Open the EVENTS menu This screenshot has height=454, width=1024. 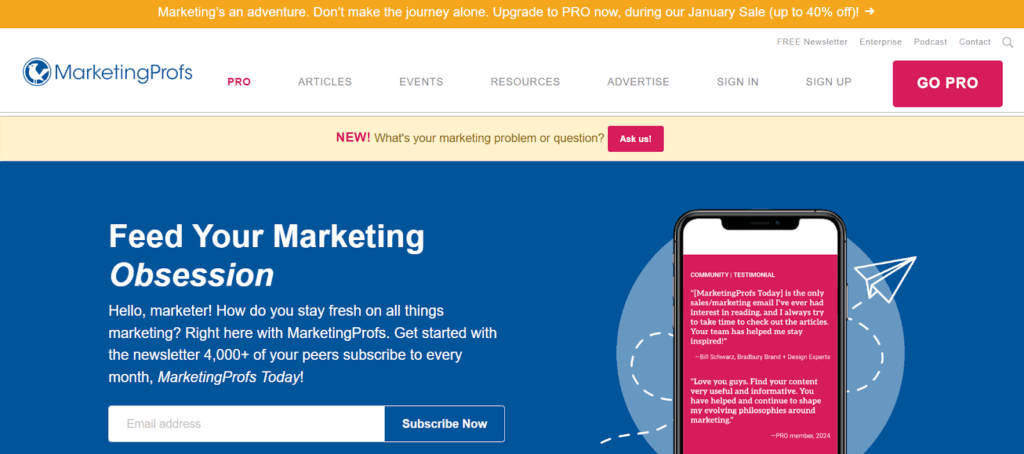click(421, 82)
